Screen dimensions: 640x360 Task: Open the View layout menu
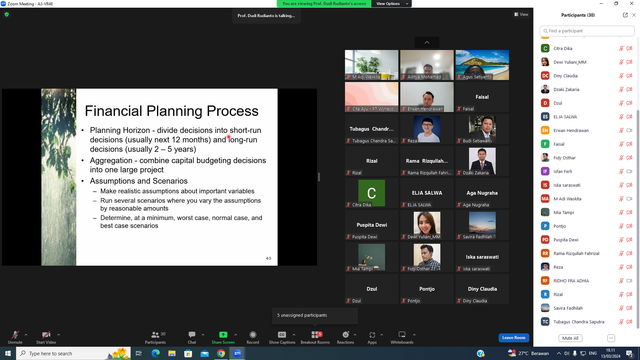pos(521,14)
